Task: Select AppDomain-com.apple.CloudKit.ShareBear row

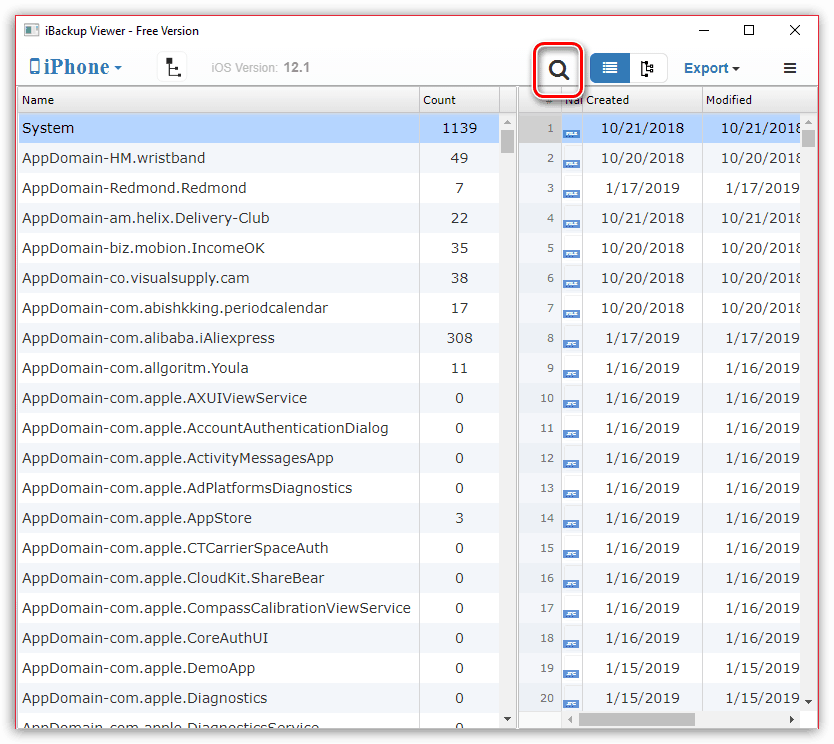Action: [x=259, y=578]
